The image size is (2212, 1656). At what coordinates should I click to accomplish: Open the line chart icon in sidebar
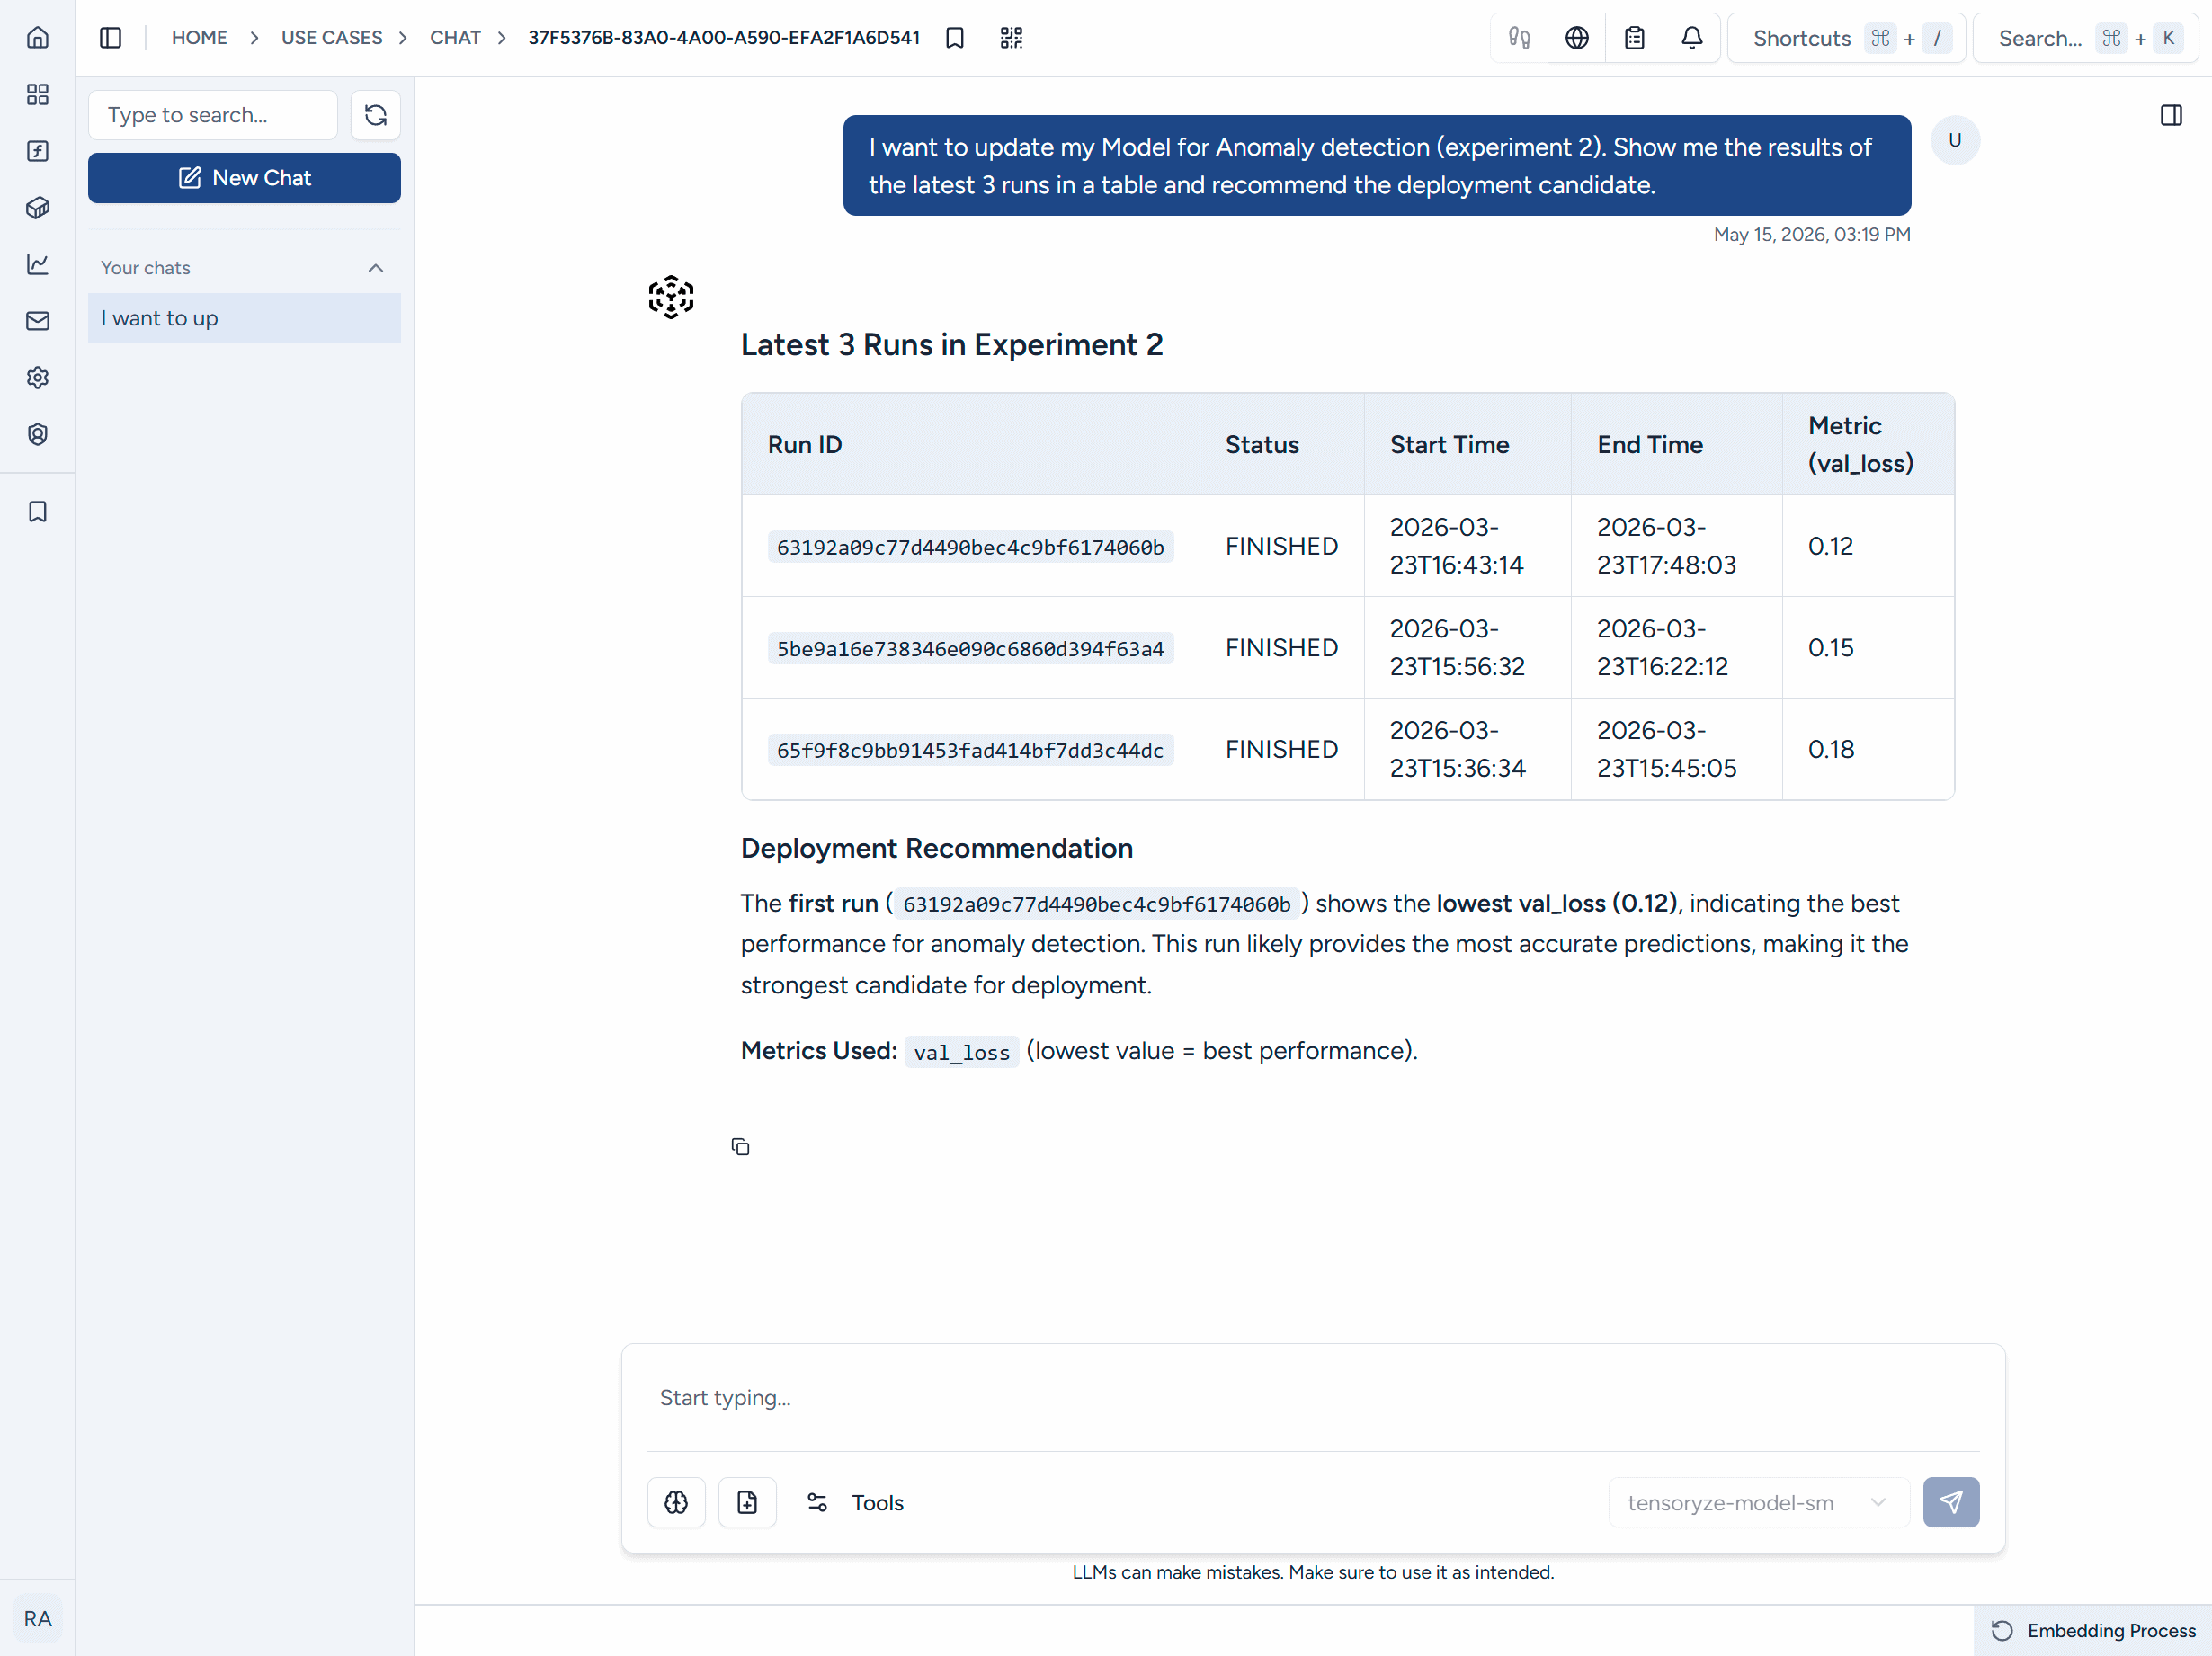[37, 264]
